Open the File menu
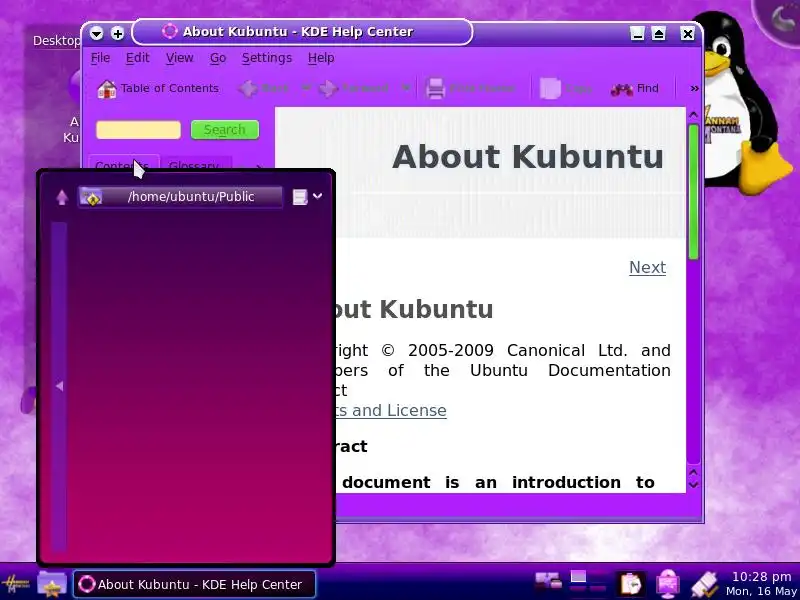The width and height of the screenshot is (800, 600). point(100,58)
